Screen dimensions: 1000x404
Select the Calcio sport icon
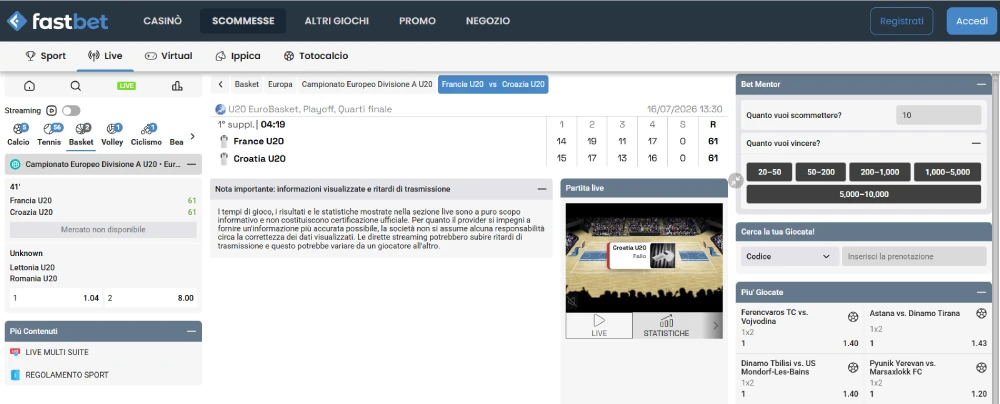tap(18, 130)
